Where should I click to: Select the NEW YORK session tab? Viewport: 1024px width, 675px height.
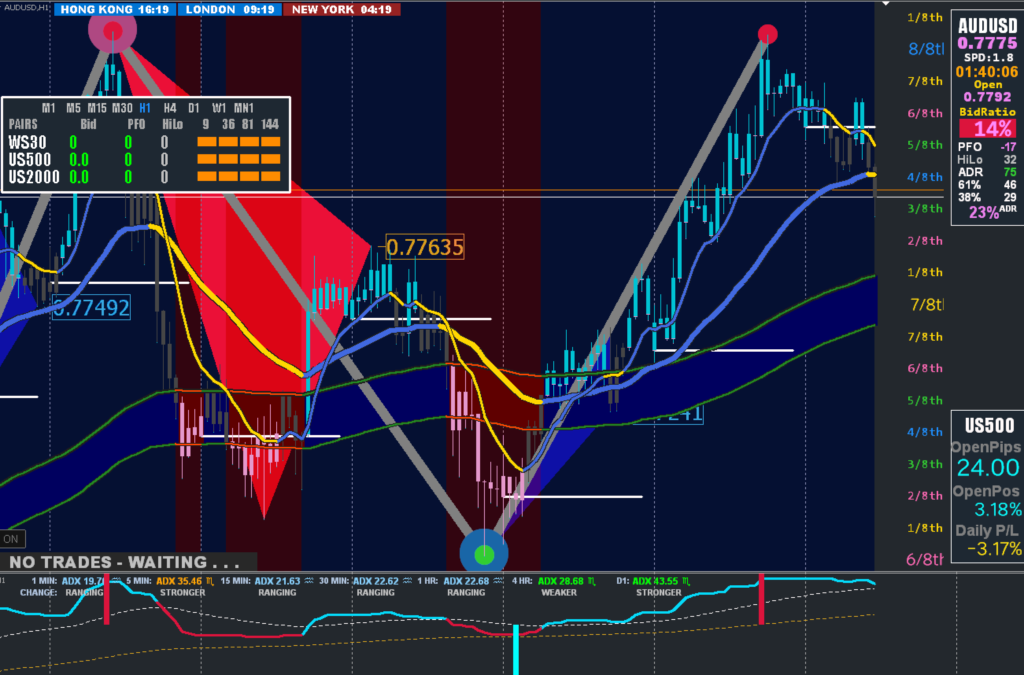[x=342, y=9]
